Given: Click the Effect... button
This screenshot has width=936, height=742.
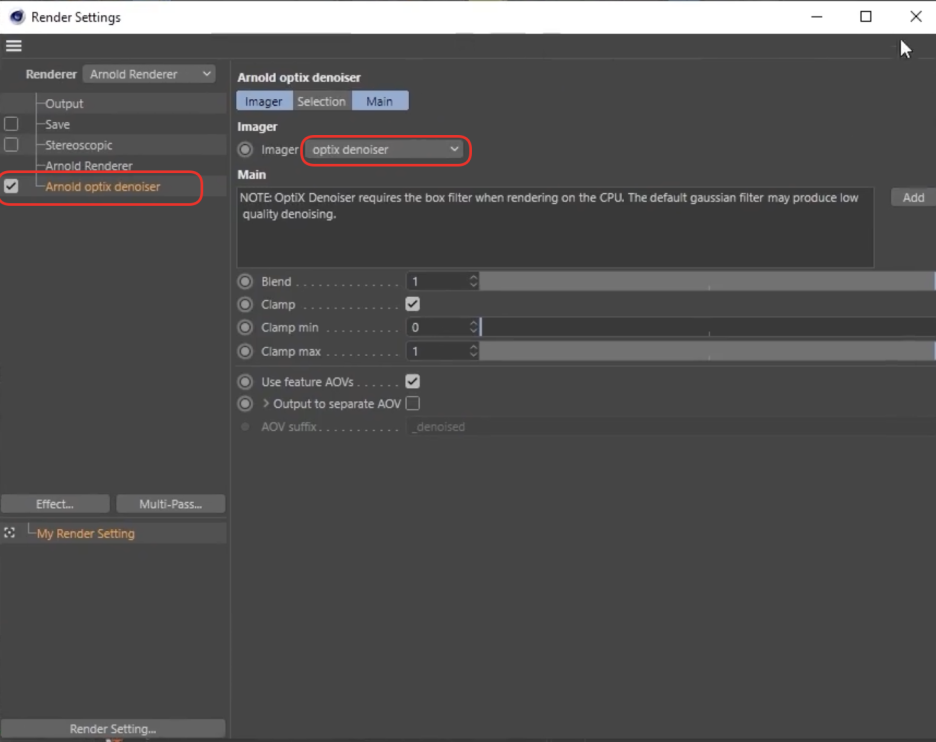Looking at the screenshot, I should pos(55,504).
